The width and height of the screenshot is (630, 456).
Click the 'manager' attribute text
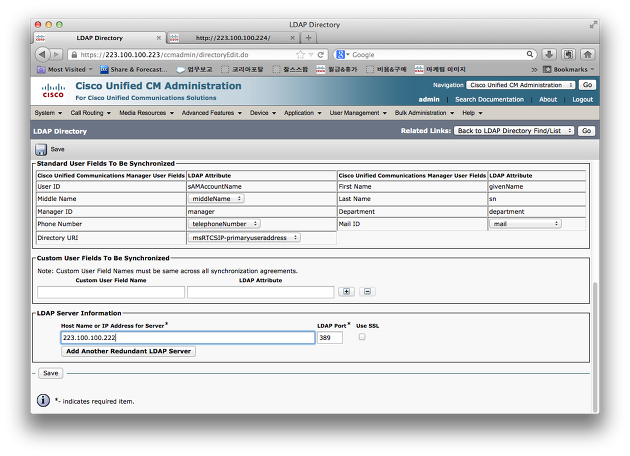(x=201, y=212)
